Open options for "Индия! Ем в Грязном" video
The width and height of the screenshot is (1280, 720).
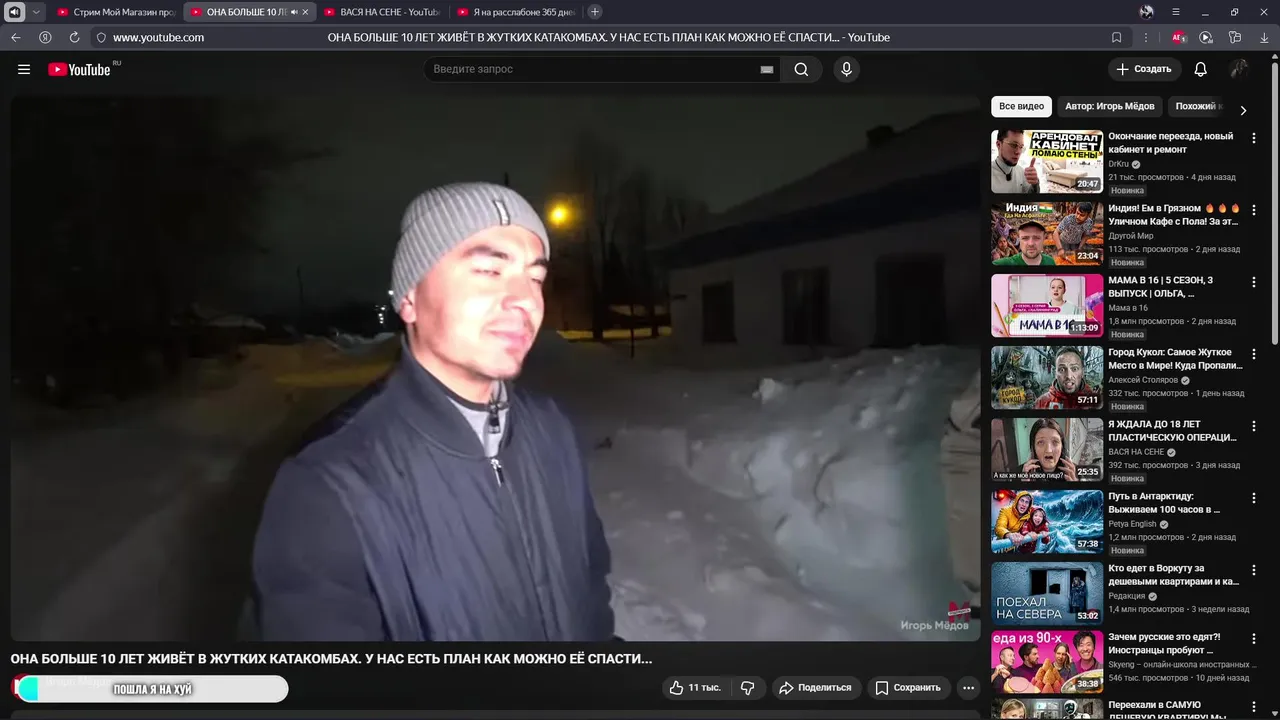click(1254, 210)
